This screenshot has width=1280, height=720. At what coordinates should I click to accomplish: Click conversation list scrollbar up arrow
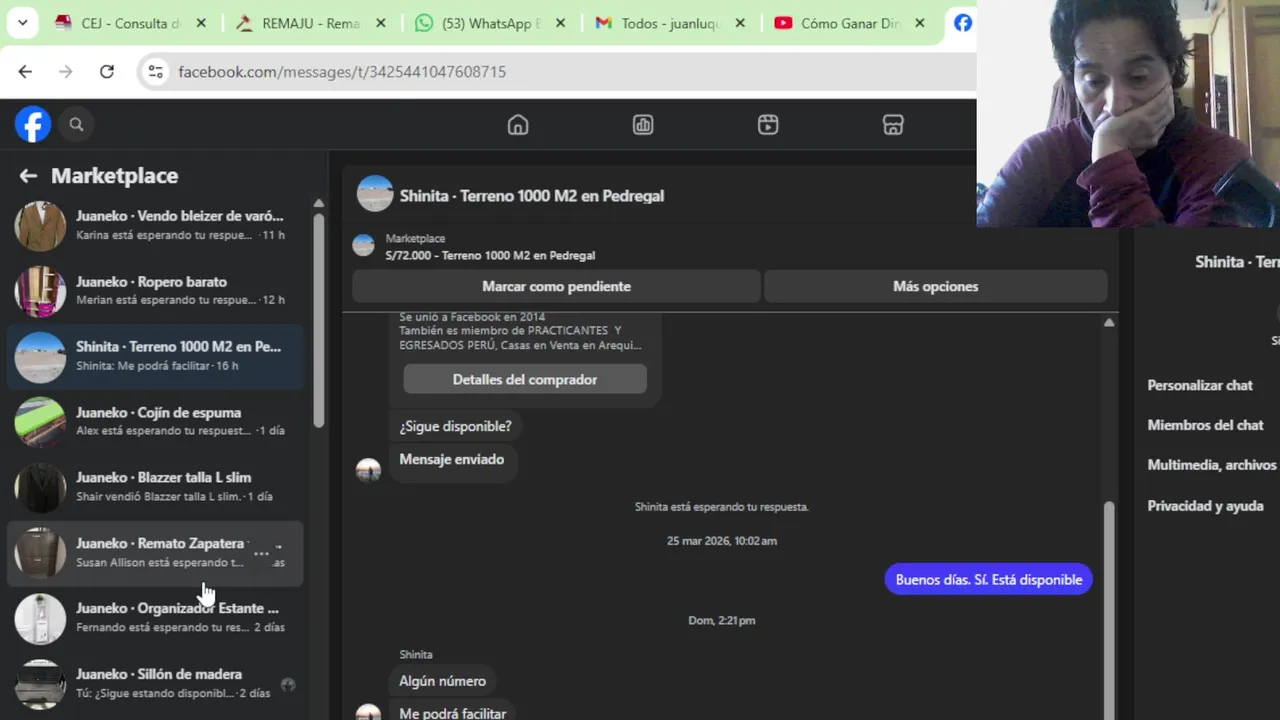tap(318, 203)
